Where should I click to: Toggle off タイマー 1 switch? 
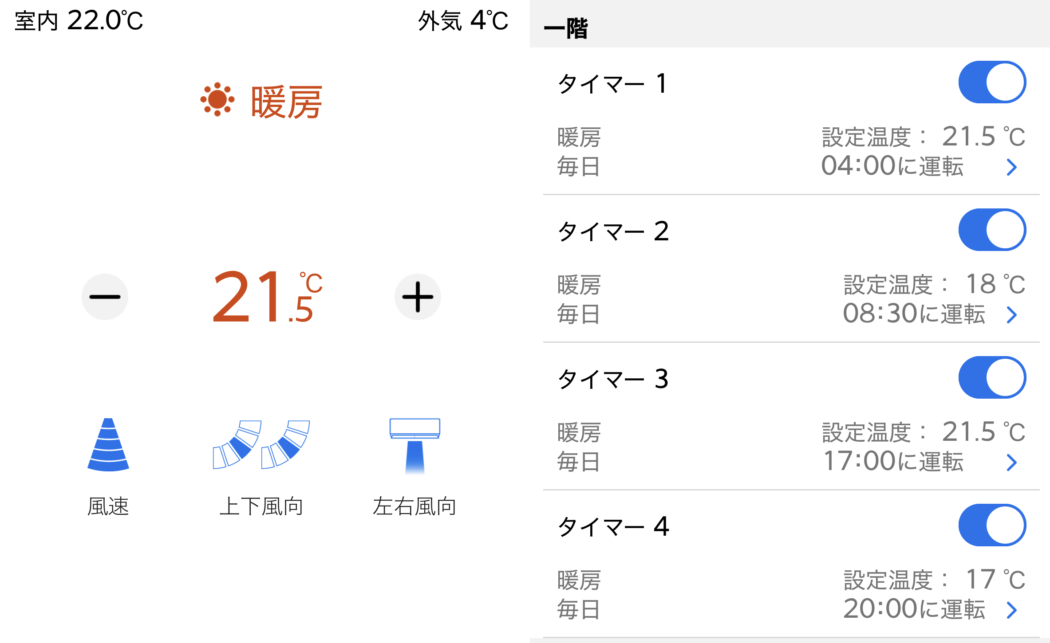click(x=991, y=83)
